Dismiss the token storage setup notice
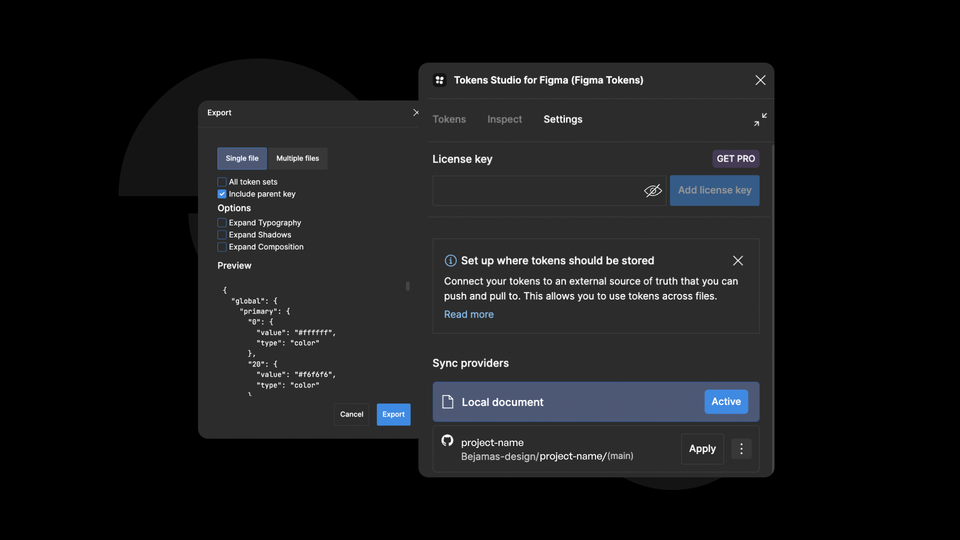This screenshot has height=540, width=960. [x=738, y=261]
